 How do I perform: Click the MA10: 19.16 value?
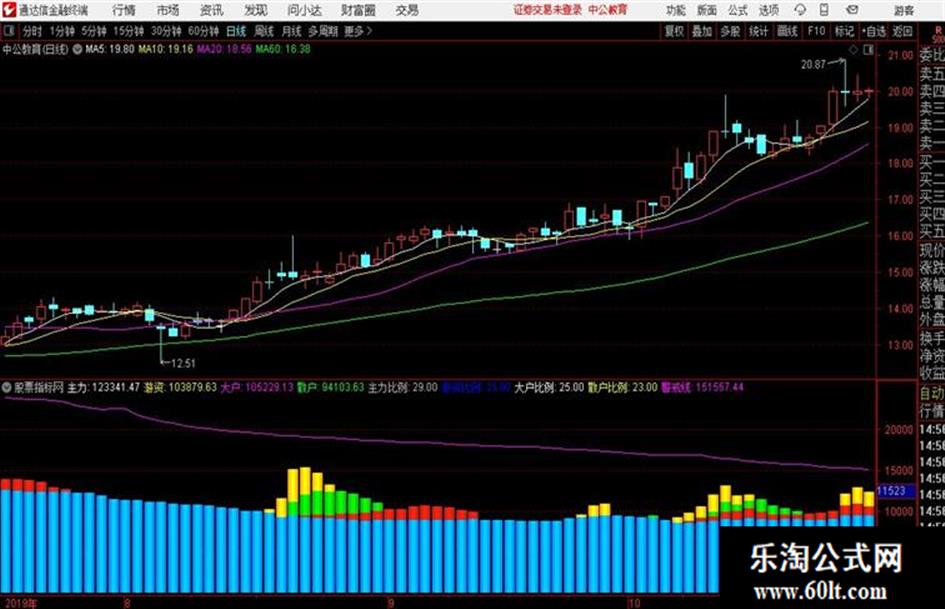(166, 49)
